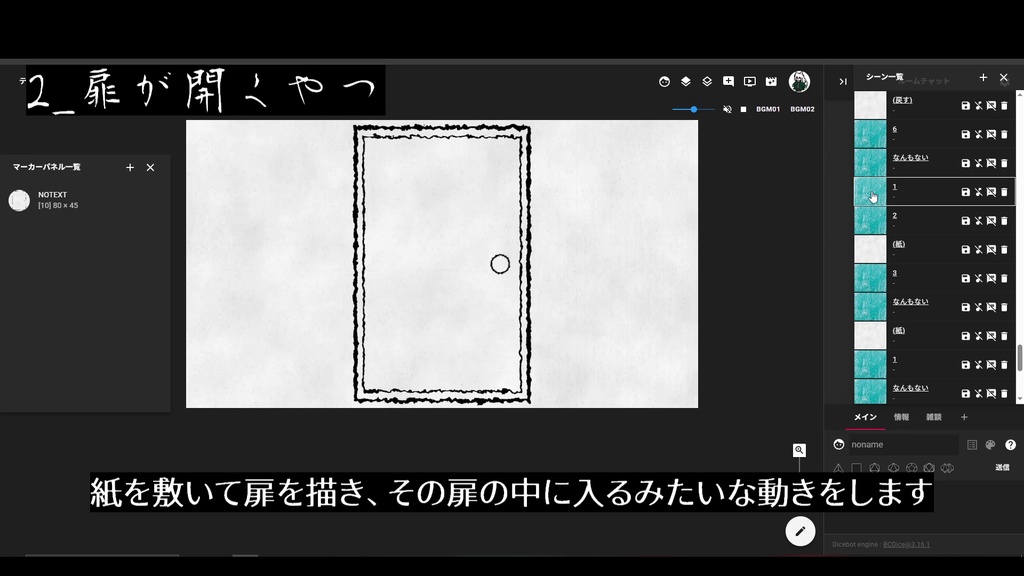The width and height of the screenshot is (1024, 576).
Task: Delete scene 2 with its trash icon
Action: (x=1004, y=220)
